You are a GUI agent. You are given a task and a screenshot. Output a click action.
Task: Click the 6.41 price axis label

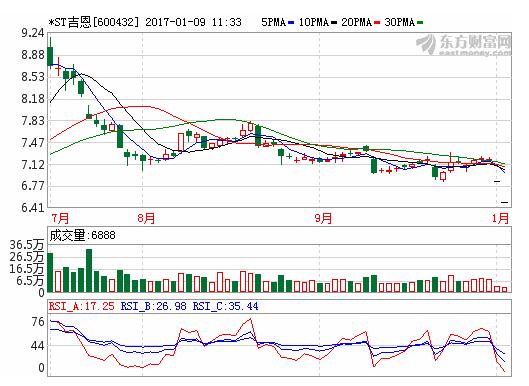(33, 208)
